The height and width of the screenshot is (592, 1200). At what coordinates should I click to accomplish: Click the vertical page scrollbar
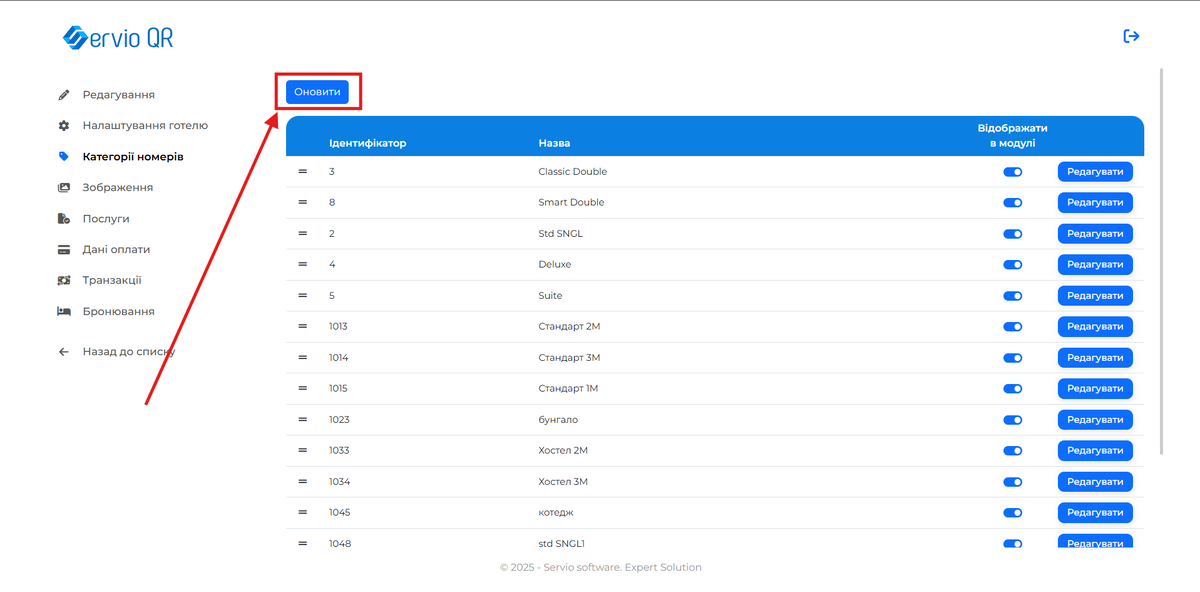[1161, 260]
